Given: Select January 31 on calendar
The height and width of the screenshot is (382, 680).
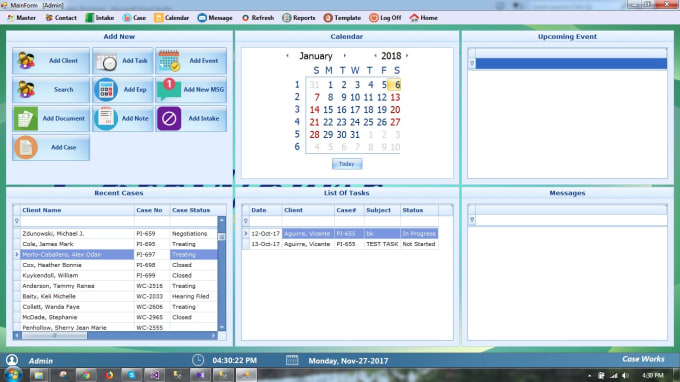Looking at the screenshot, I should coord(355,135).
